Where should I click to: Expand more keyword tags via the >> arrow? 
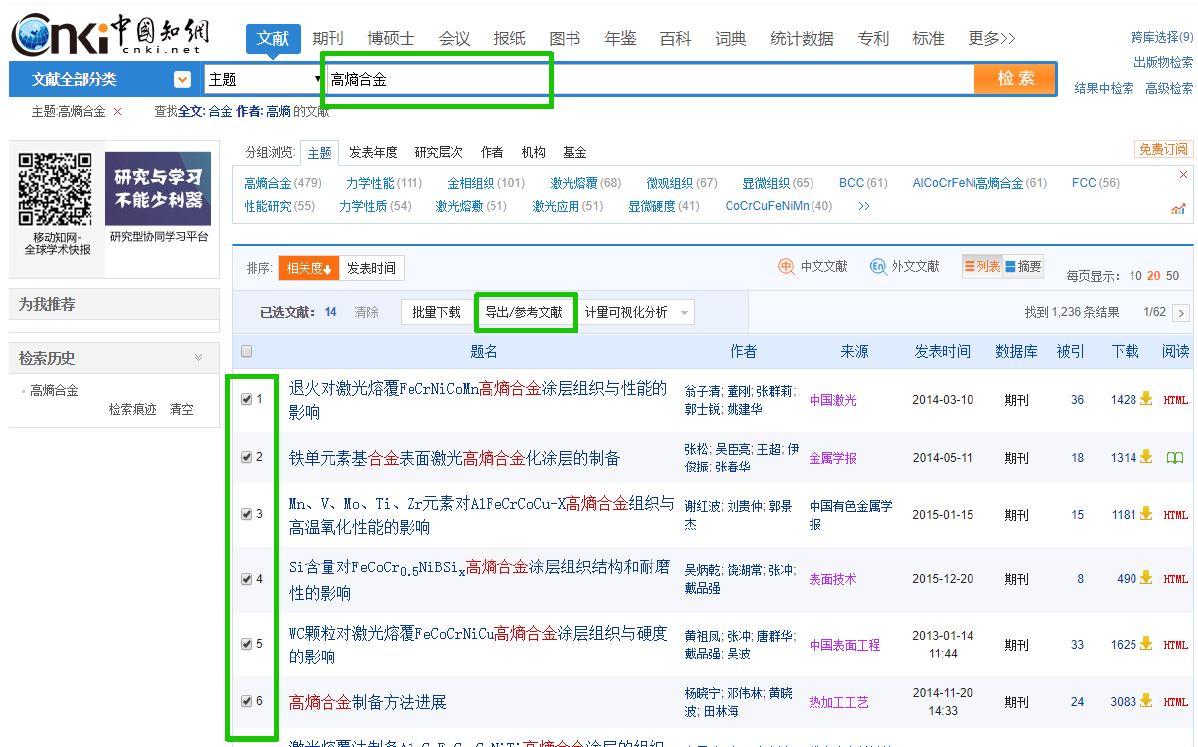[864, 206]
